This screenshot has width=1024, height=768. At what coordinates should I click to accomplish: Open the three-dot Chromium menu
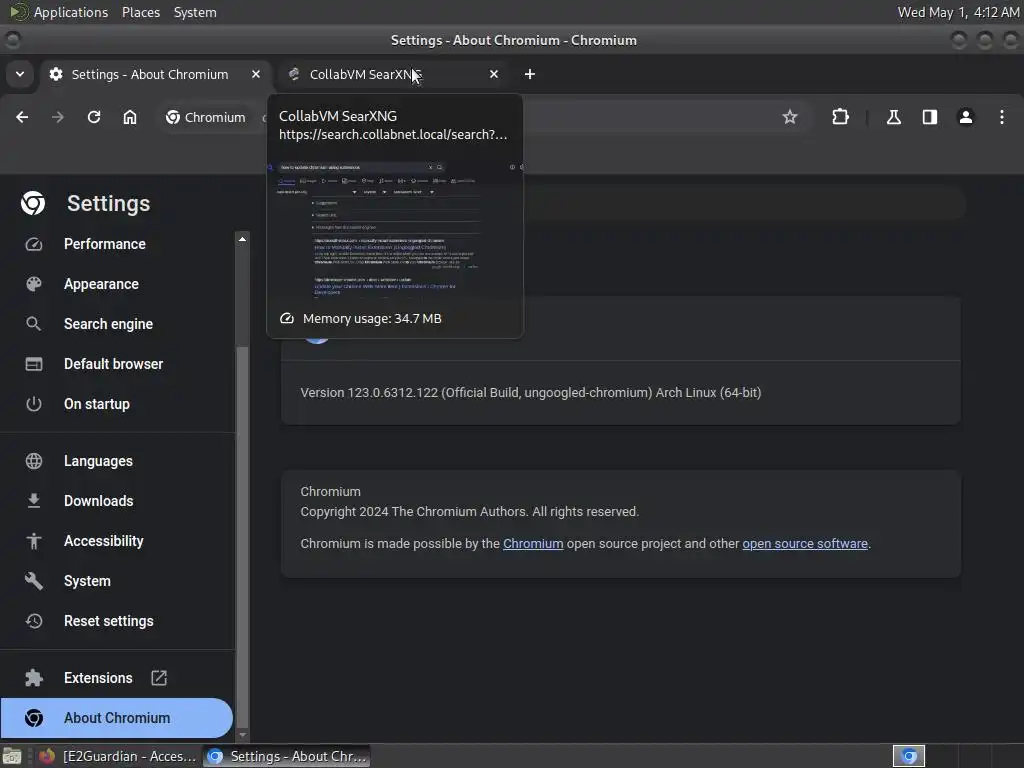pos(1002,117)
